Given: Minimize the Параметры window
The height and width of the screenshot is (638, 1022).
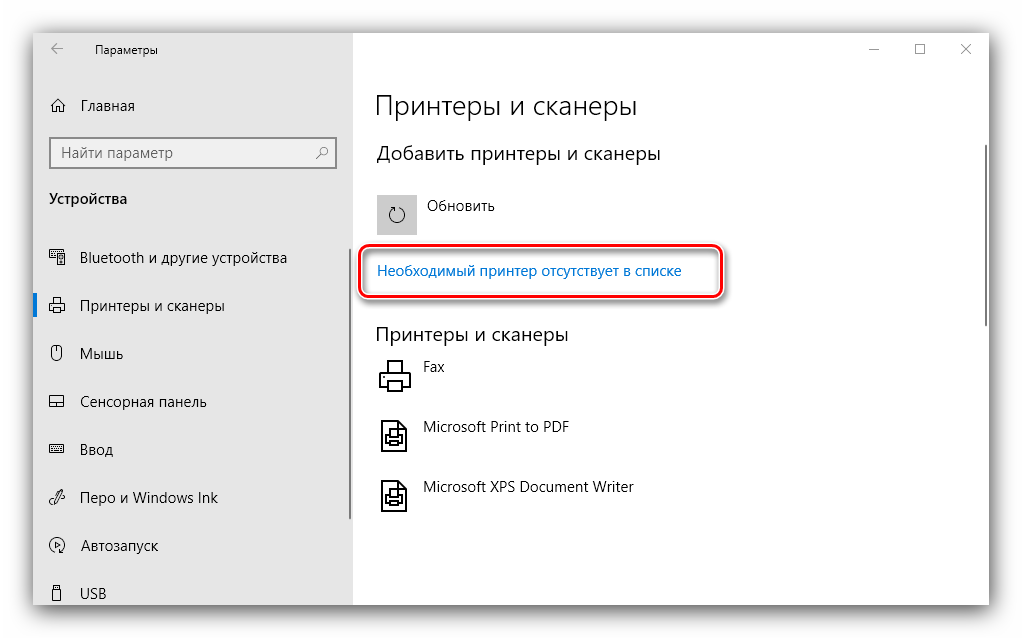Looking at the screenshot, I should tap(874, 50).
